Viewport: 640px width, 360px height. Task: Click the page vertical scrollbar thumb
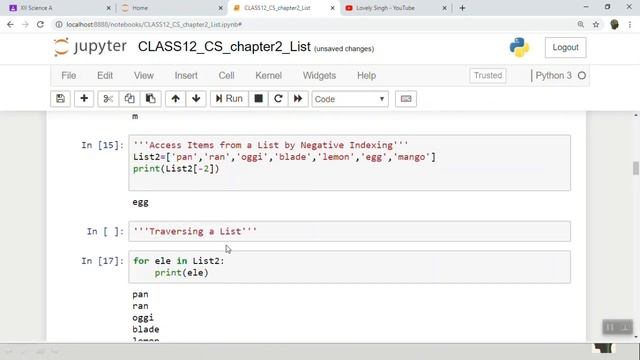[636, 168]
